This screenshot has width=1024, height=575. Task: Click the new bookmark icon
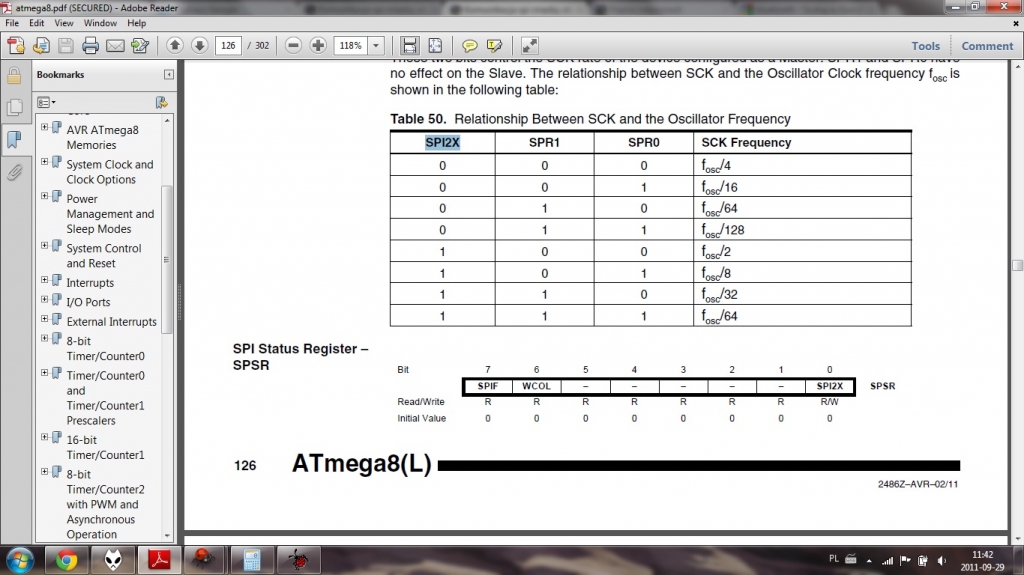point(161,102)
